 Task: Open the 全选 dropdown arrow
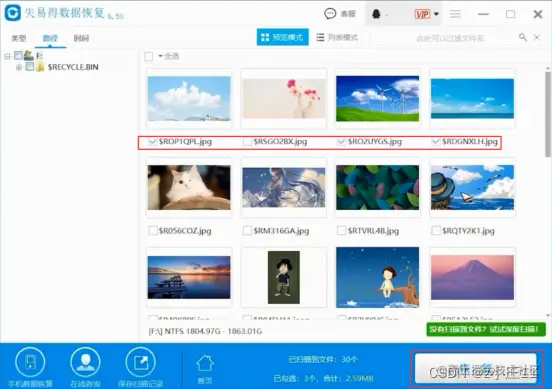(x=160, y=56)
